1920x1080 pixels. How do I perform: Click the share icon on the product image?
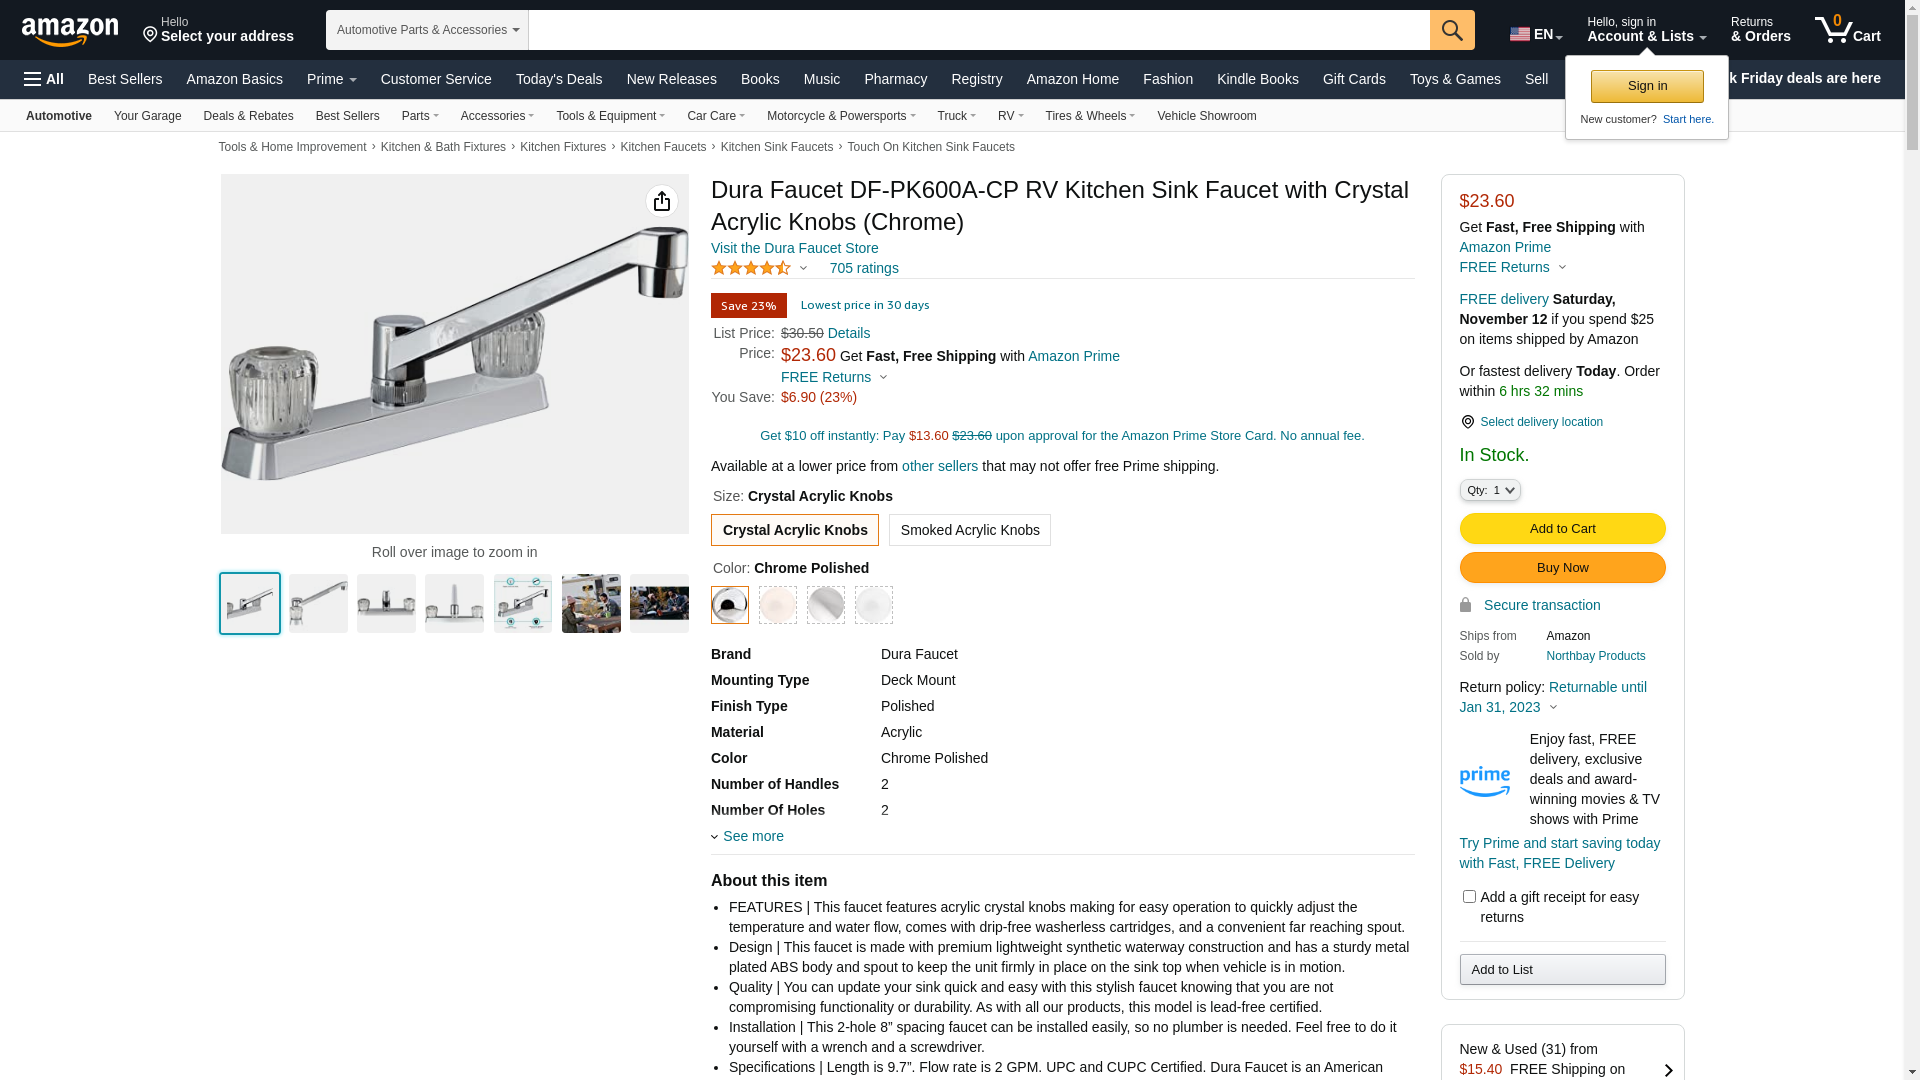[661, 202]
